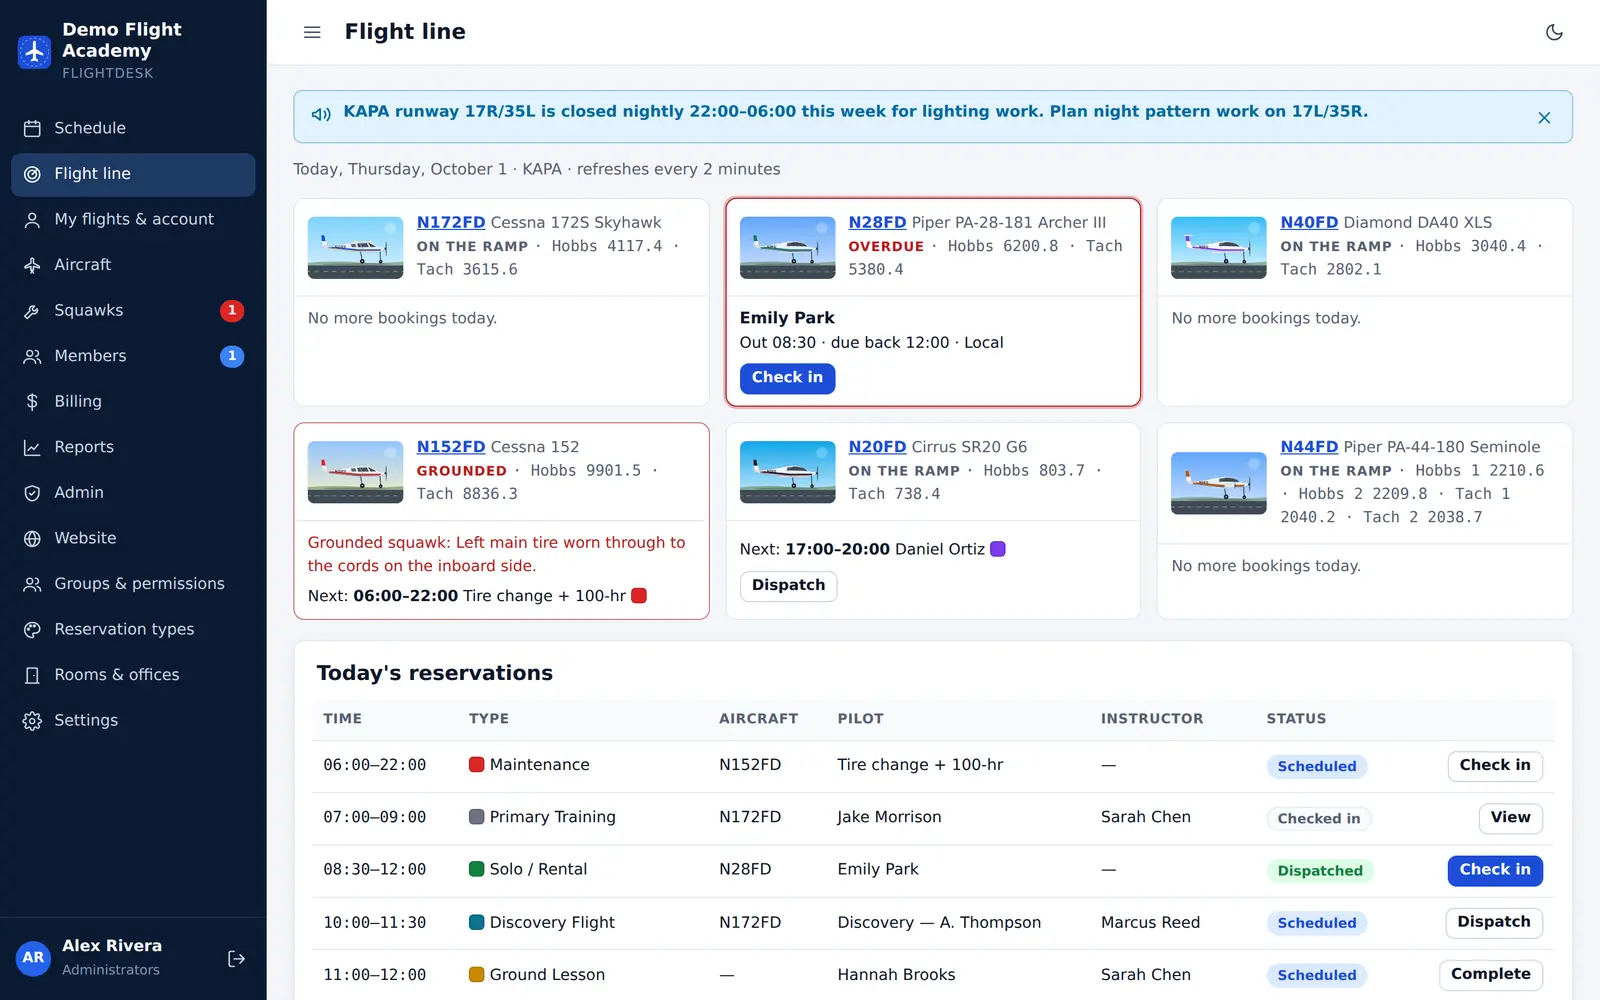Viewport: 1600px width, 1000px height.
Task: Dispatch the N20FD Cirrus from its card
Action: point(788,586)
